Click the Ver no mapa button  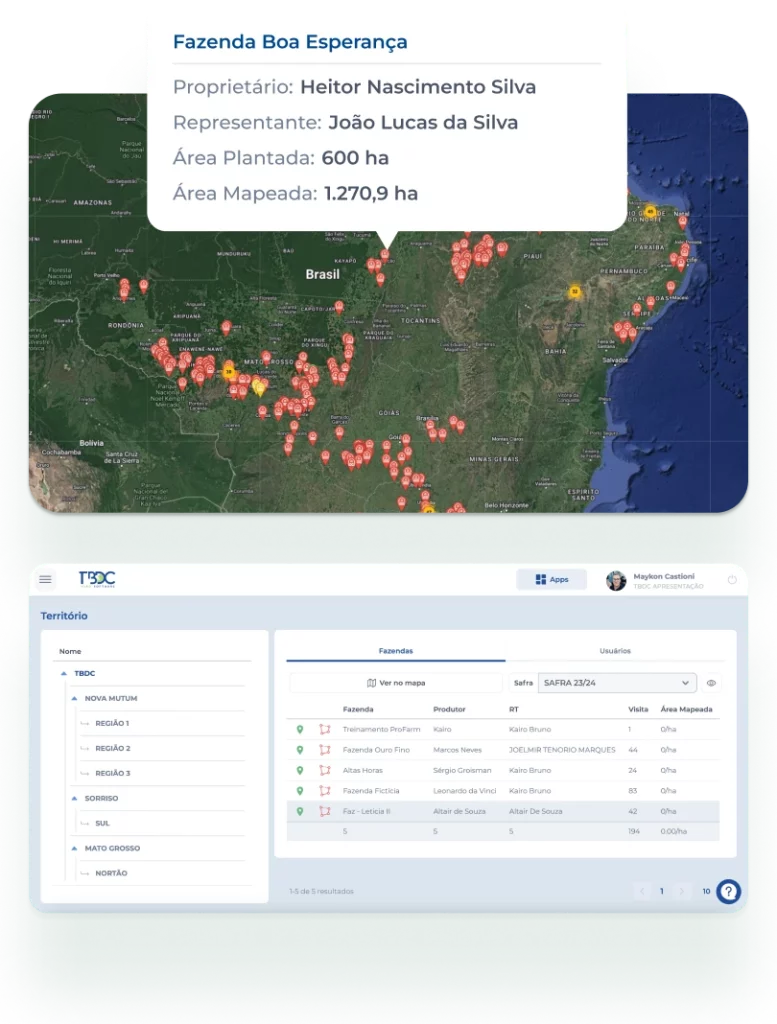pos(396,683)
